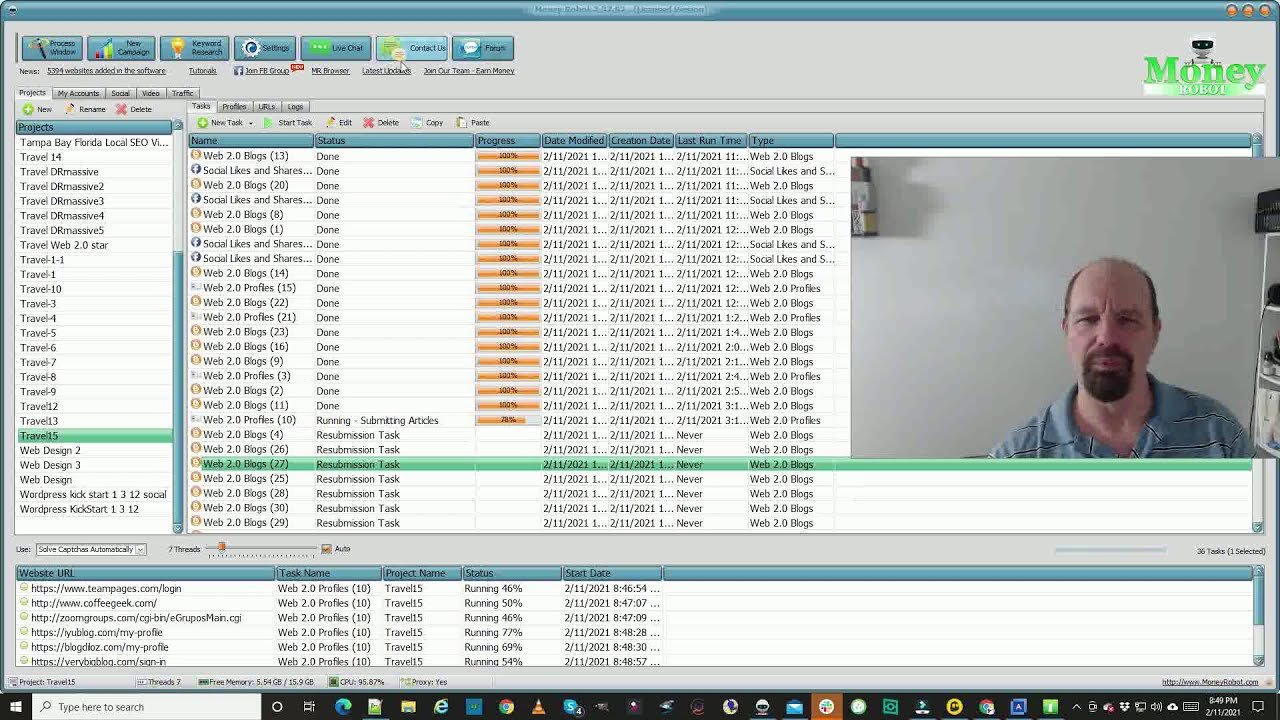Open the Forum toolbar button
Viewport: 1280px width, 720px height.
coord(483,48)
